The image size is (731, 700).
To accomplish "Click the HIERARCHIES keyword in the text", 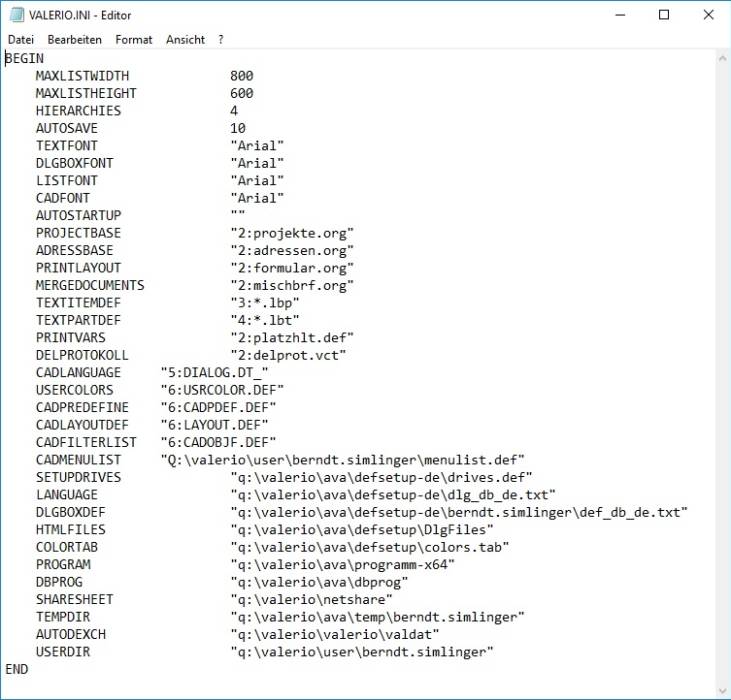I will coord(78,111).
